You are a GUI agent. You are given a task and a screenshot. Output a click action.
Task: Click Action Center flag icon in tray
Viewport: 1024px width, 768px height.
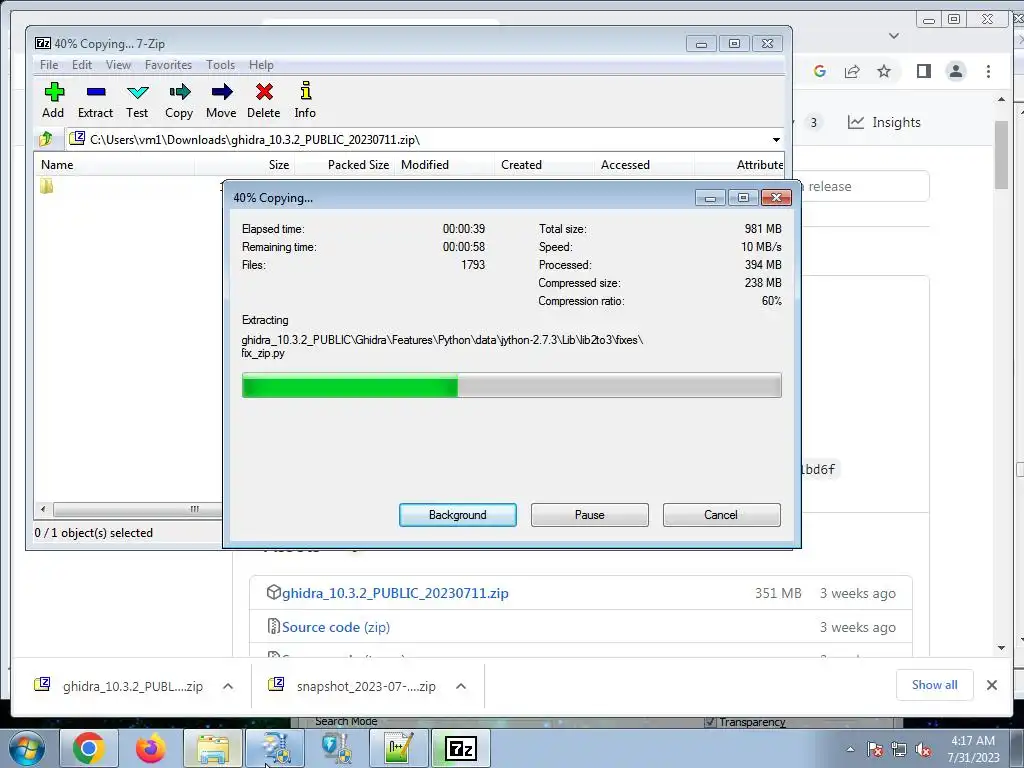coord(875,749)
